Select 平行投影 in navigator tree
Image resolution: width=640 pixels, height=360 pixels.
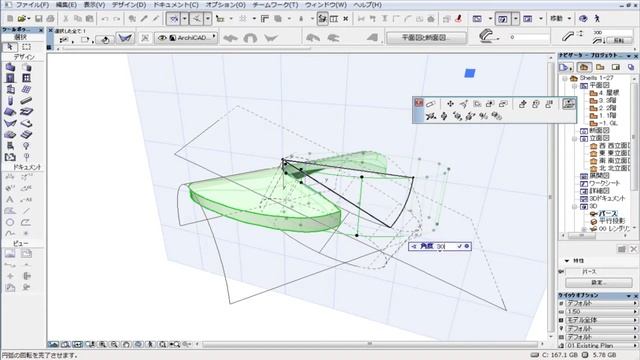(x=612, y=221)
